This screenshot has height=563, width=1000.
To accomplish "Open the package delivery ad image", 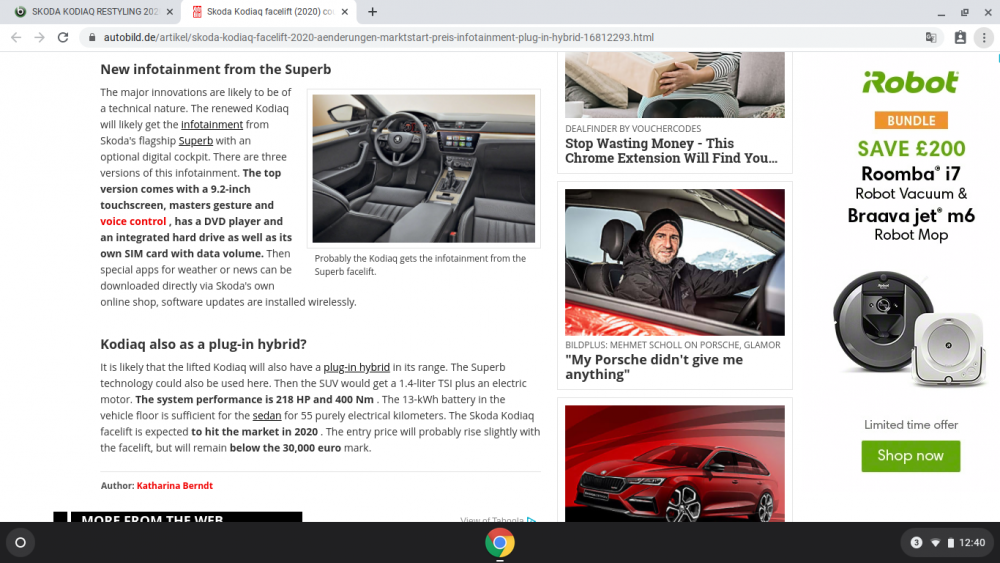I will click(675, 85).
